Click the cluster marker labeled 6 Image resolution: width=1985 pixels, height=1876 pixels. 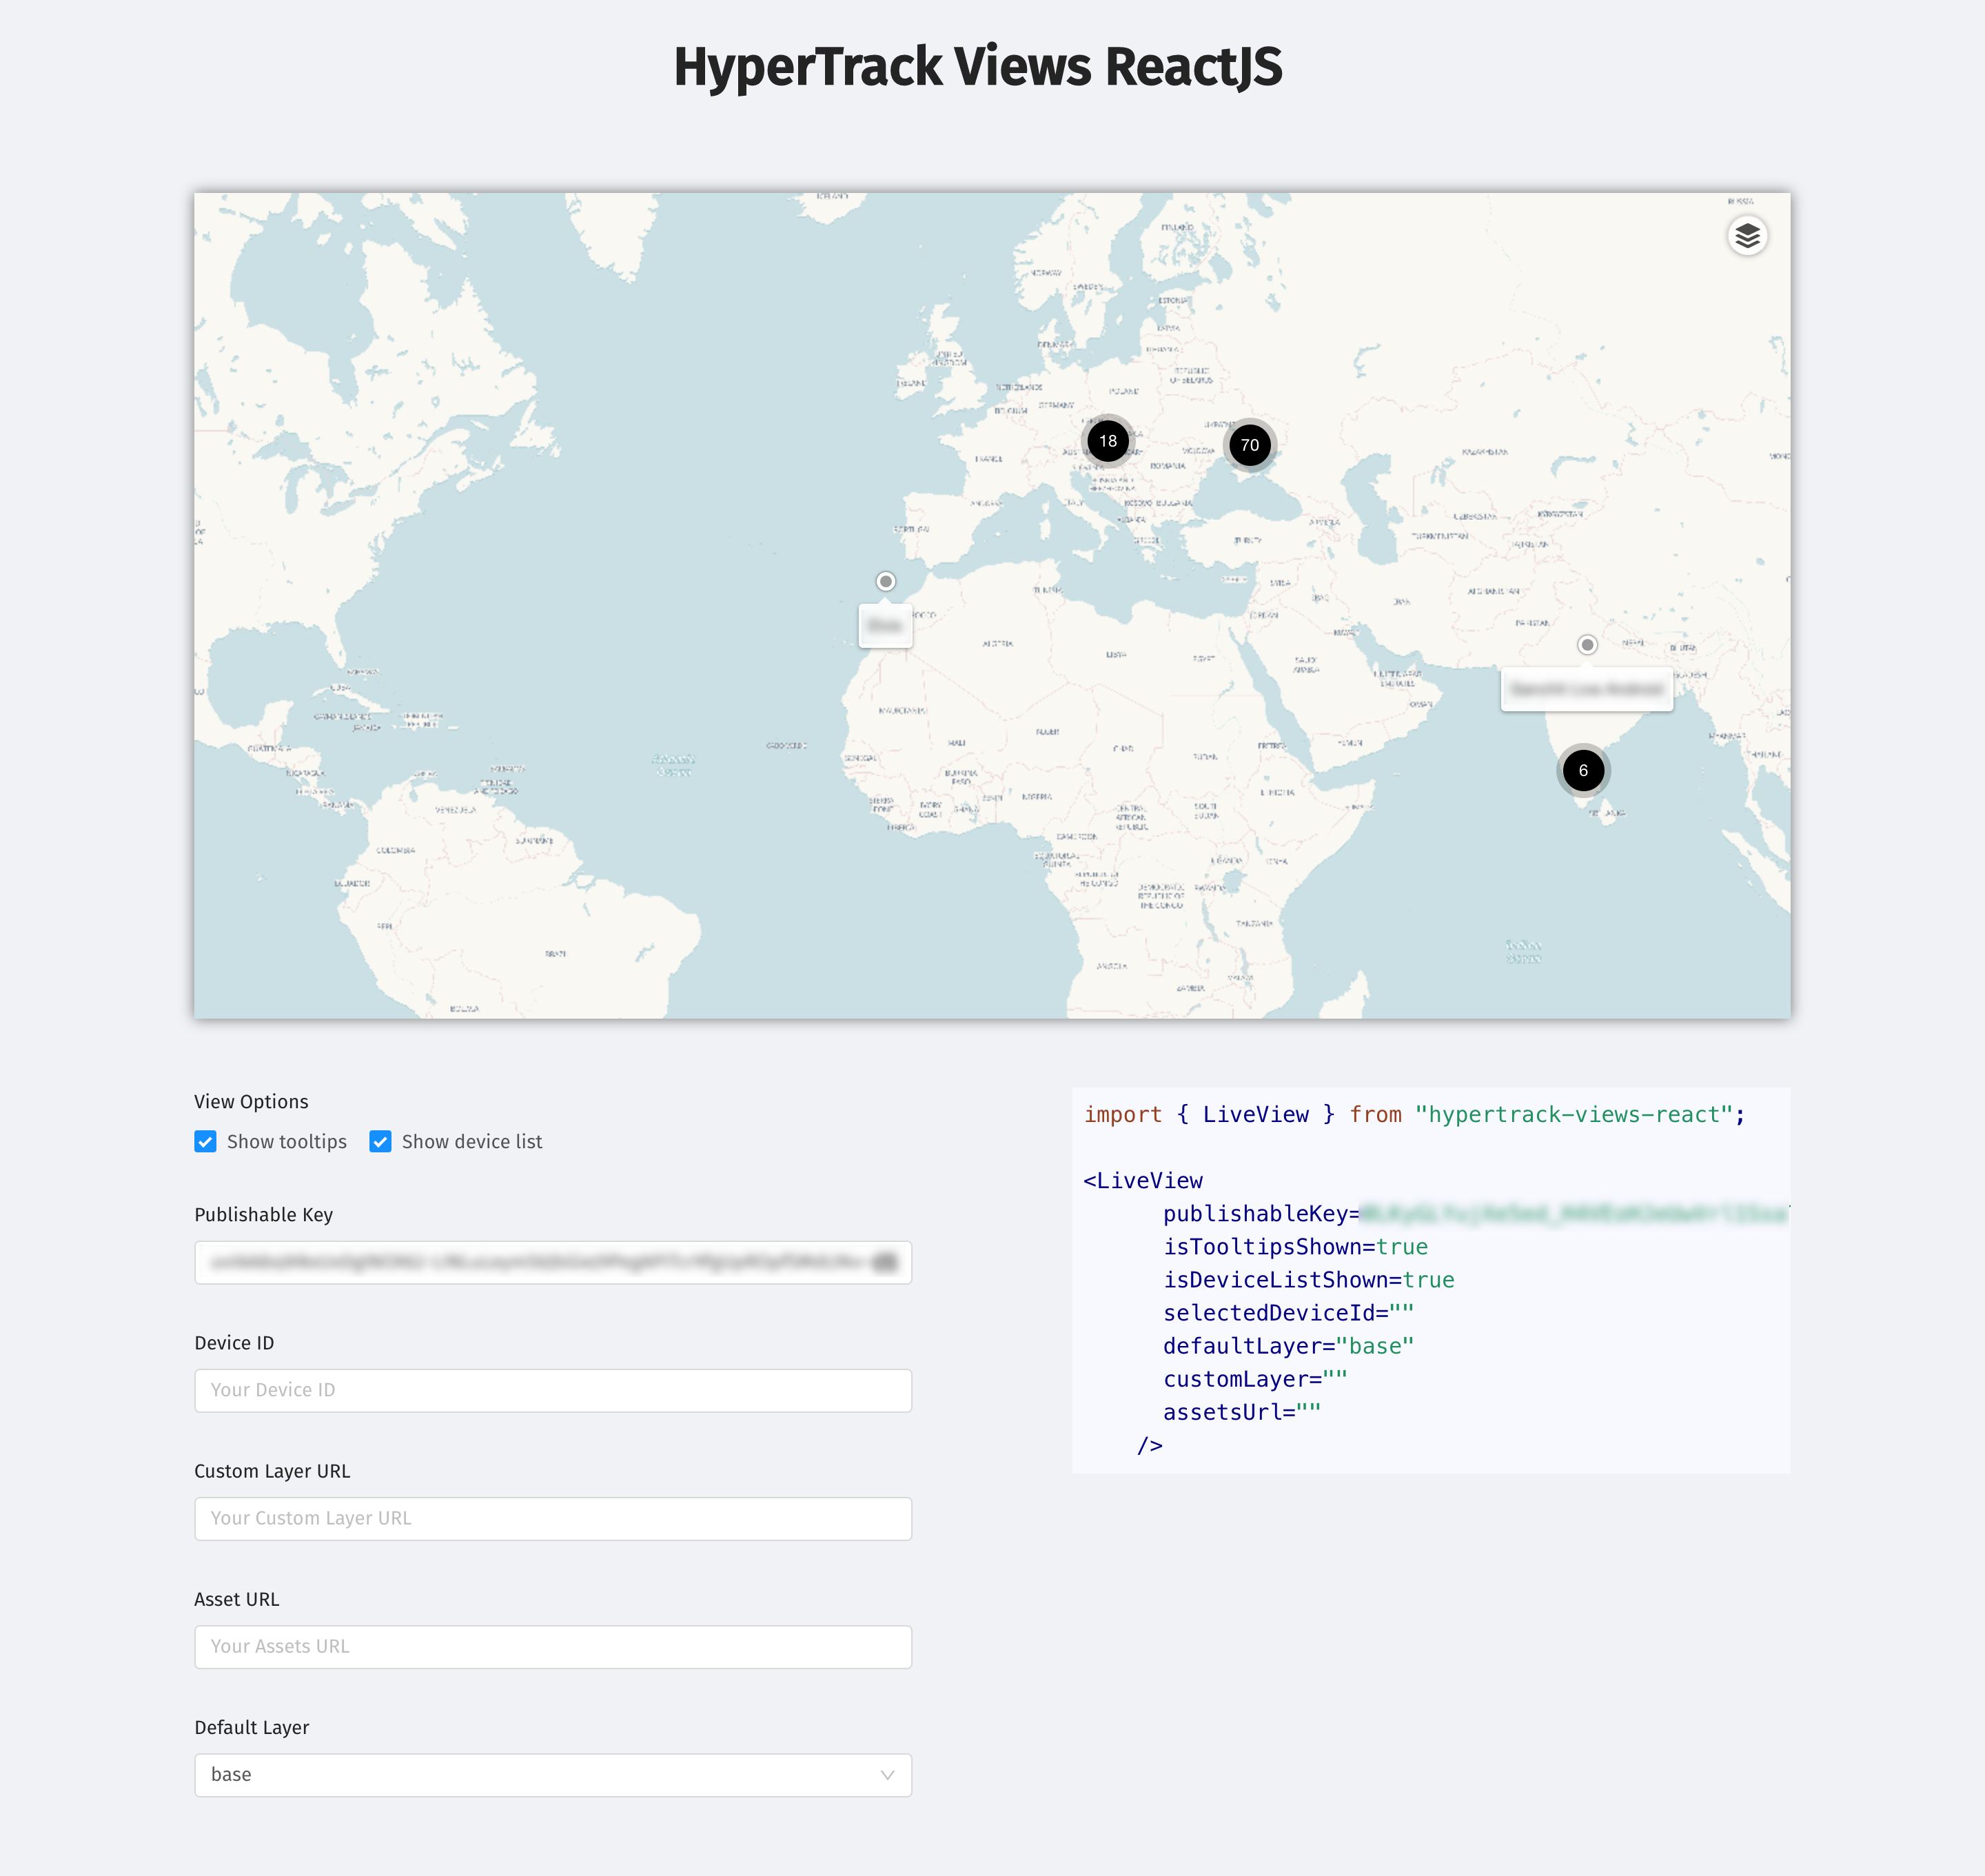[1582, 770]
